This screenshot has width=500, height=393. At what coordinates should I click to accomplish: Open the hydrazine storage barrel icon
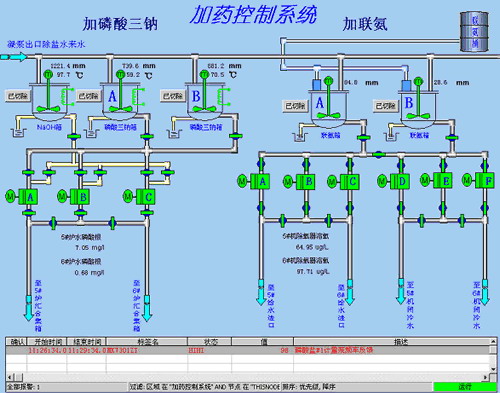[x=474, y=31]
